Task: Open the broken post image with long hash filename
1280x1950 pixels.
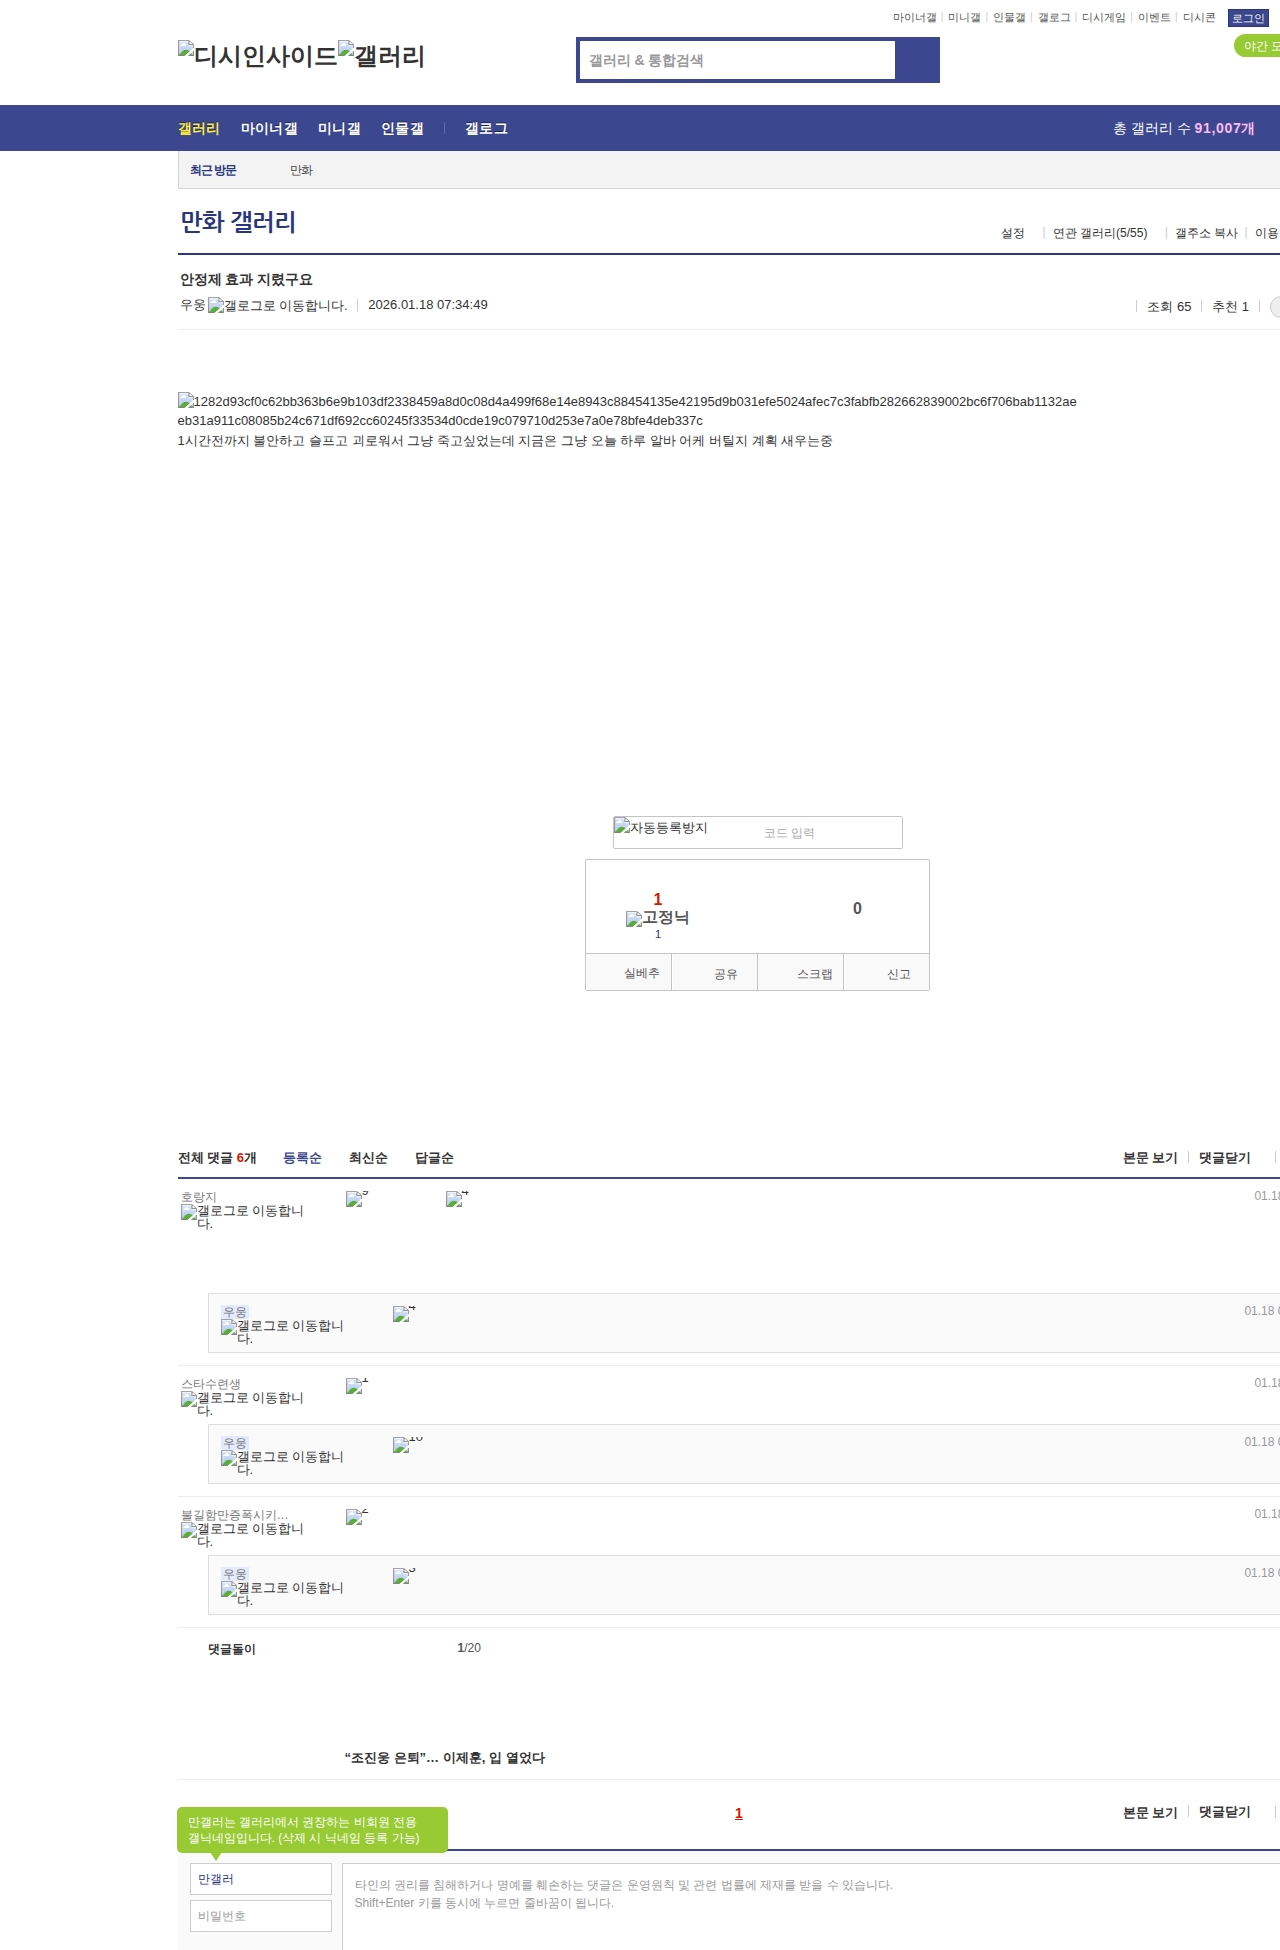Action: (x=627, y=411)
